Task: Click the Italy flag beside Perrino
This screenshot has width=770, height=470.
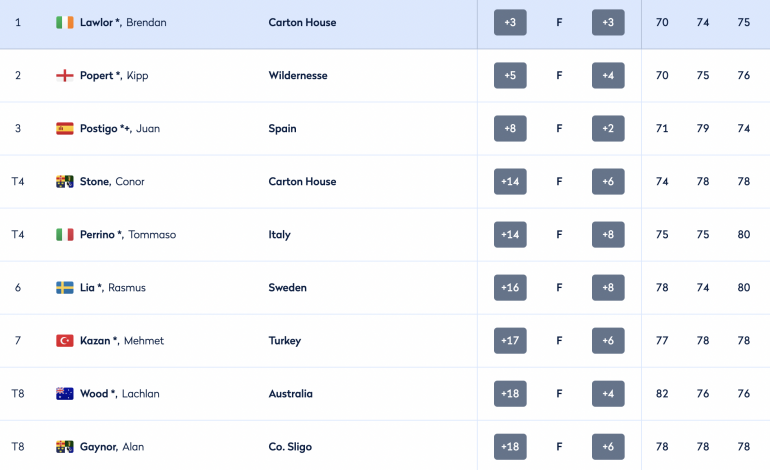Action: click(x=64, y=235)
